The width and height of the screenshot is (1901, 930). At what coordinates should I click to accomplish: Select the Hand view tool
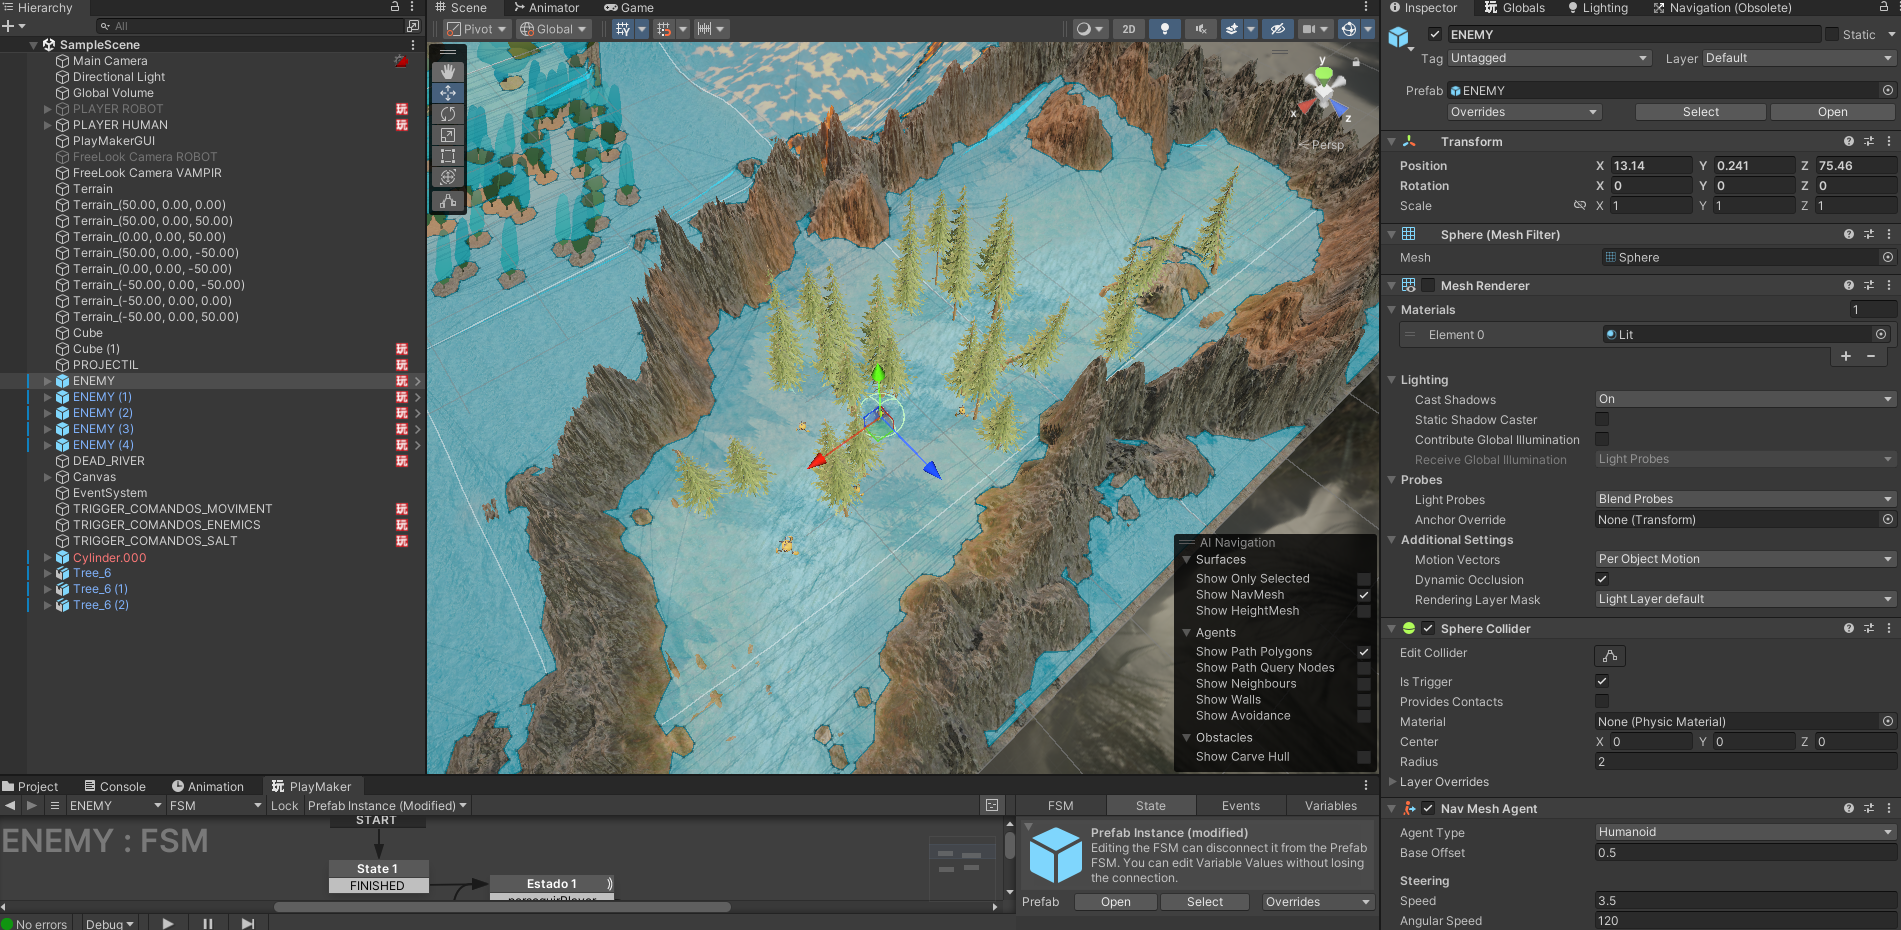[x=448, y=72]
